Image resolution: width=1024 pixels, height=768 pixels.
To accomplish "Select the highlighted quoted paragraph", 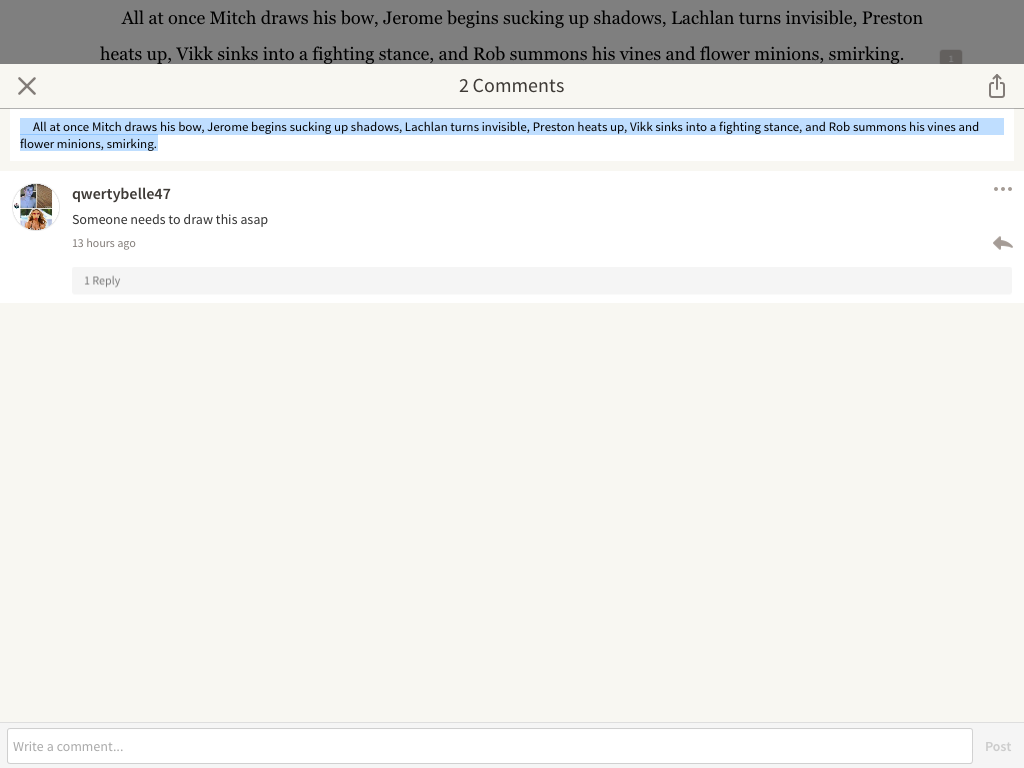I will 512,135.
